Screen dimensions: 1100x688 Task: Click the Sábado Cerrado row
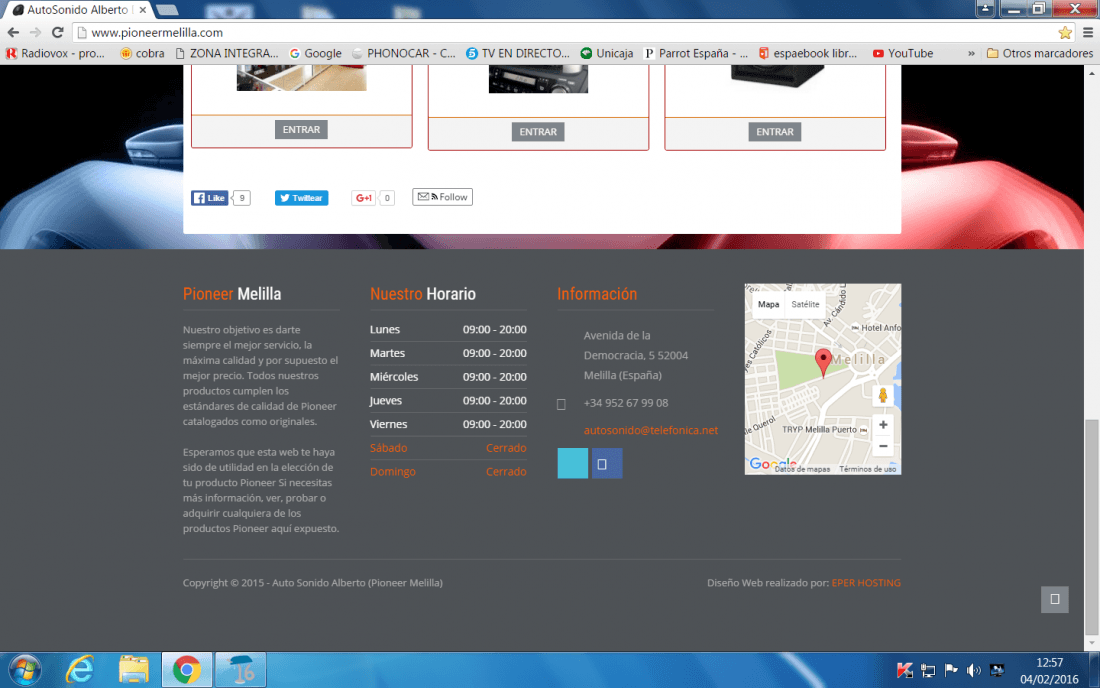(x=448, y=447)
